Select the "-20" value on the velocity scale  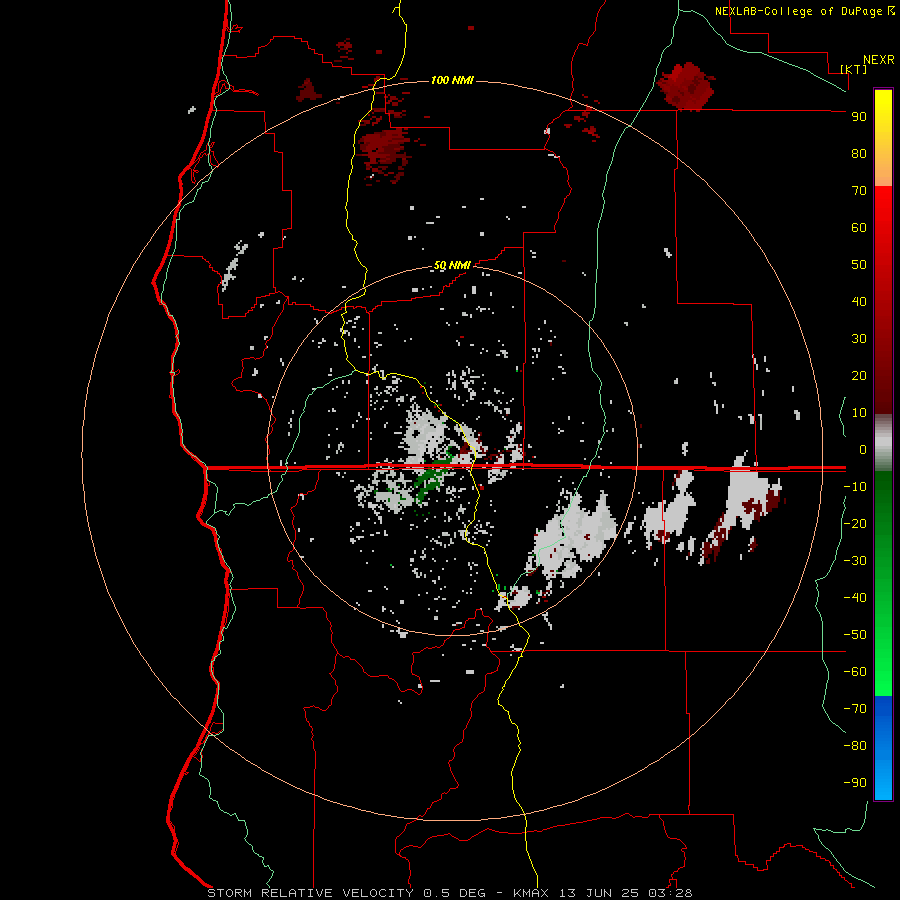click(855, 524)
